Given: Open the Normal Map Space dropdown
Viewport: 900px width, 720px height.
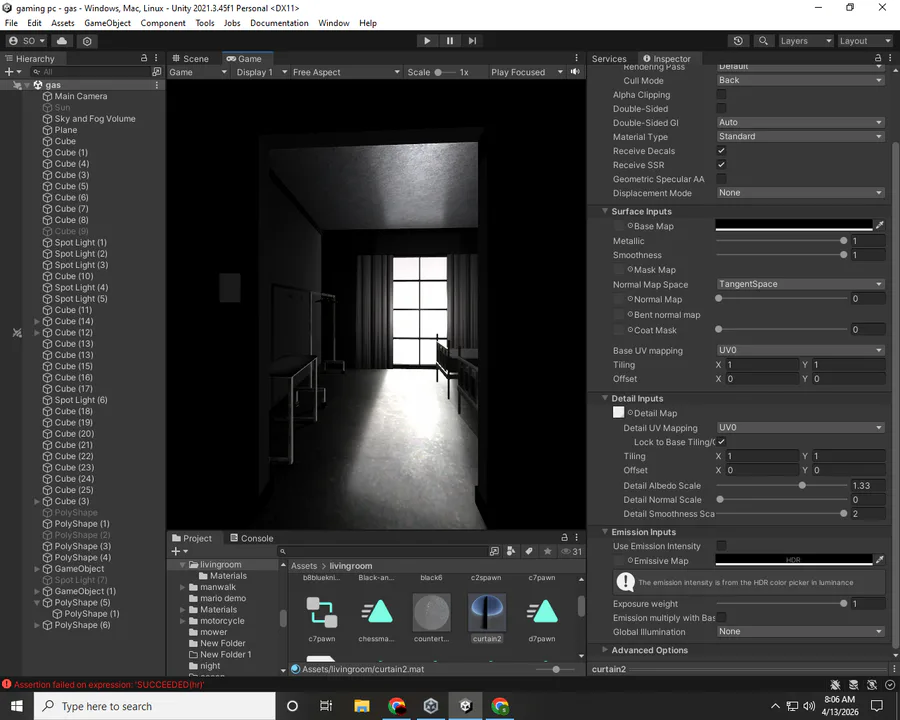Looking at the screenshot, I should [x=800, y=284].
